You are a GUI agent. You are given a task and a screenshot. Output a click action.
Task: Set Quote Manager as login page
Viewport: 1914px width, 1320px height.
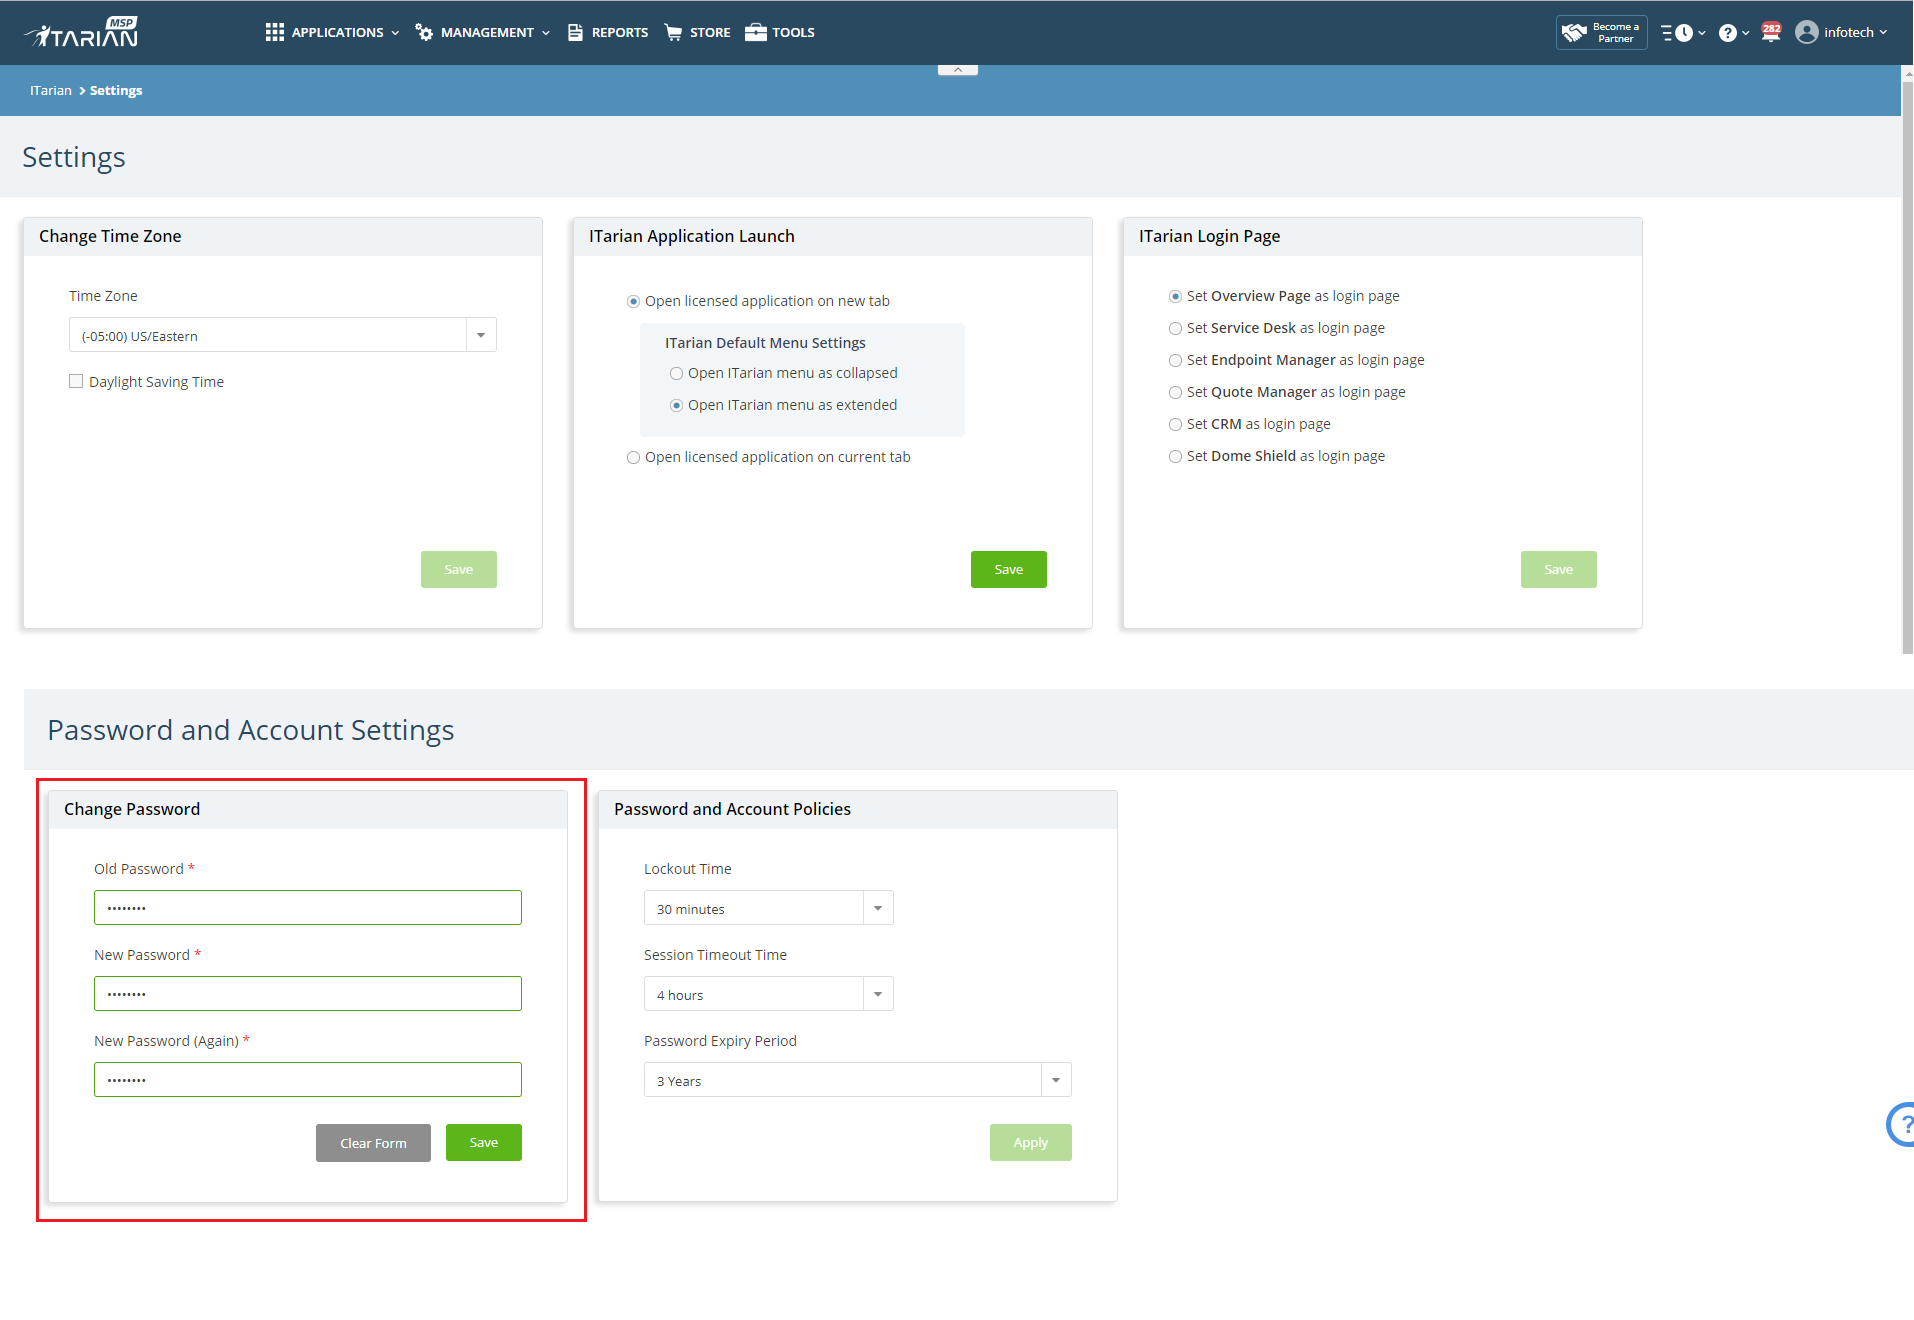(x=1175, y=392)
